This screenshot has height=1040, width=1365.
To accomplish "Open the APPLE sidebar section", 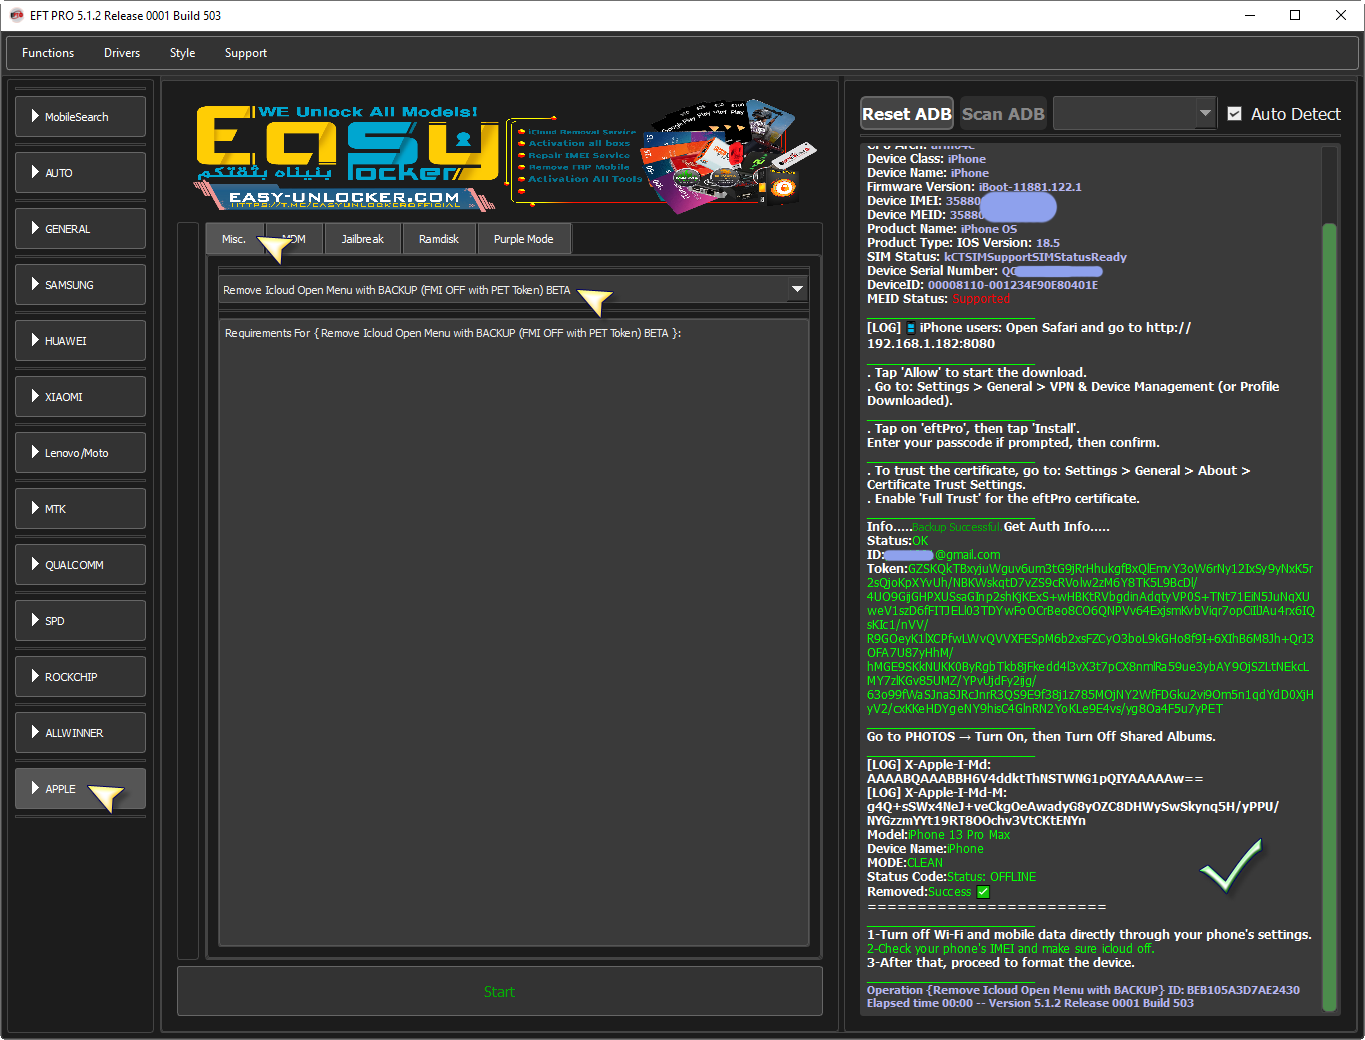I will [81, 789].
